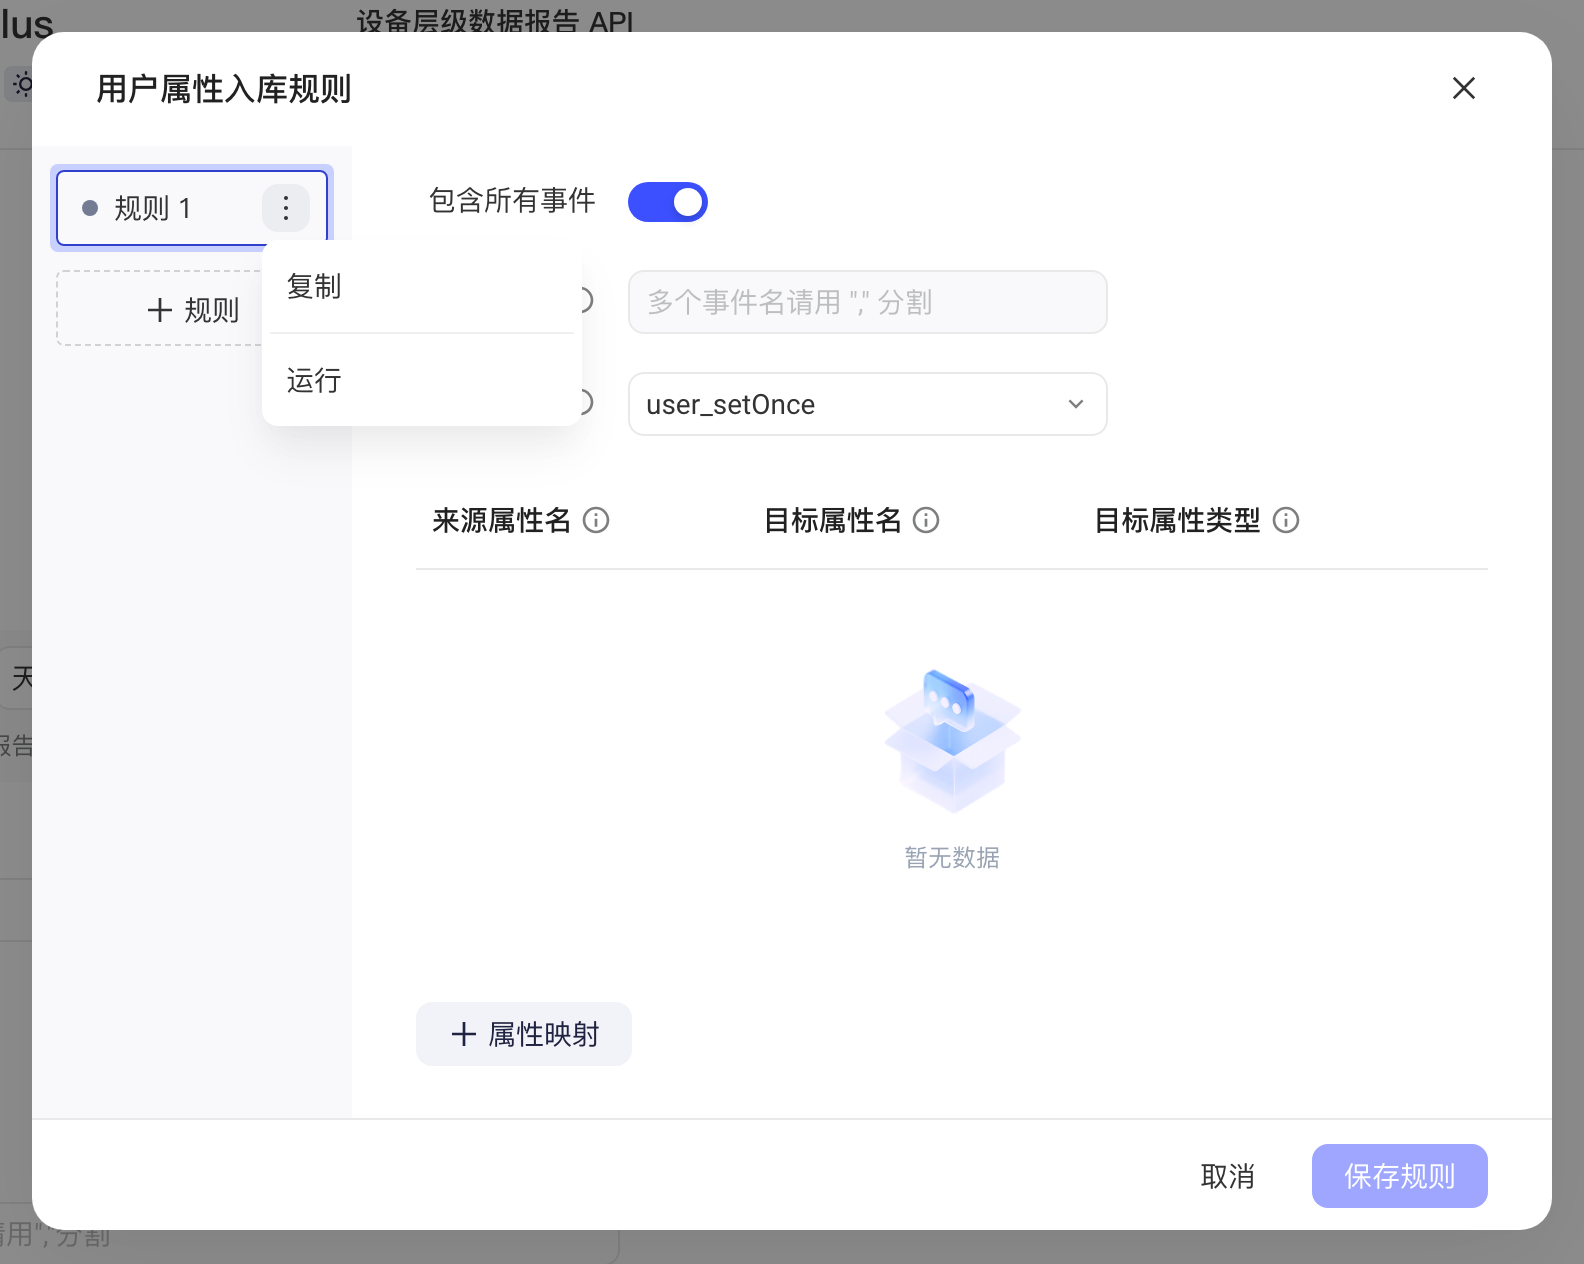This screenshot has height=1264, width=1584.
Task: Focus the 多个事件名 input field
Action: 868,302
